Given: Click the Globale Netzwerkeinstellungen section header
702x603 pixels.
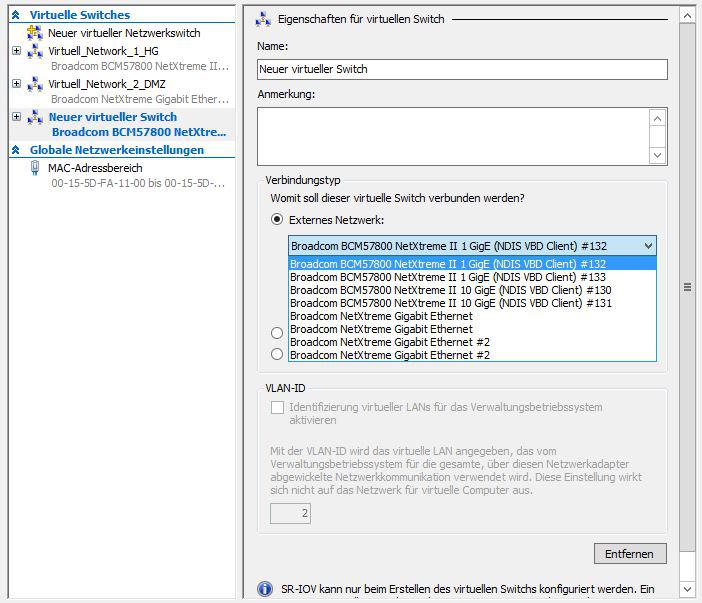Looking at the screenshot, I should pos(117,150).
